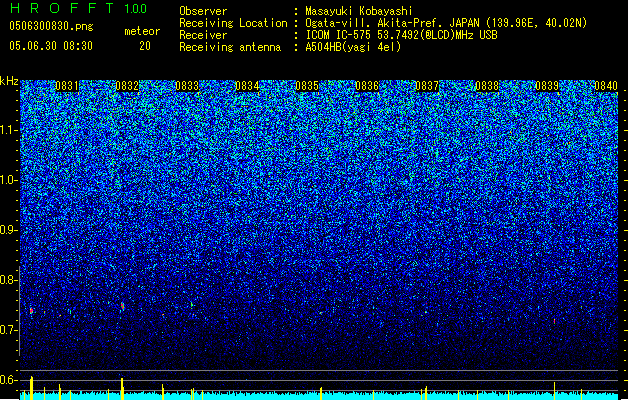Click the 1.0 kHz axis label
Screen dimensions: 629x400
(9, 180)
